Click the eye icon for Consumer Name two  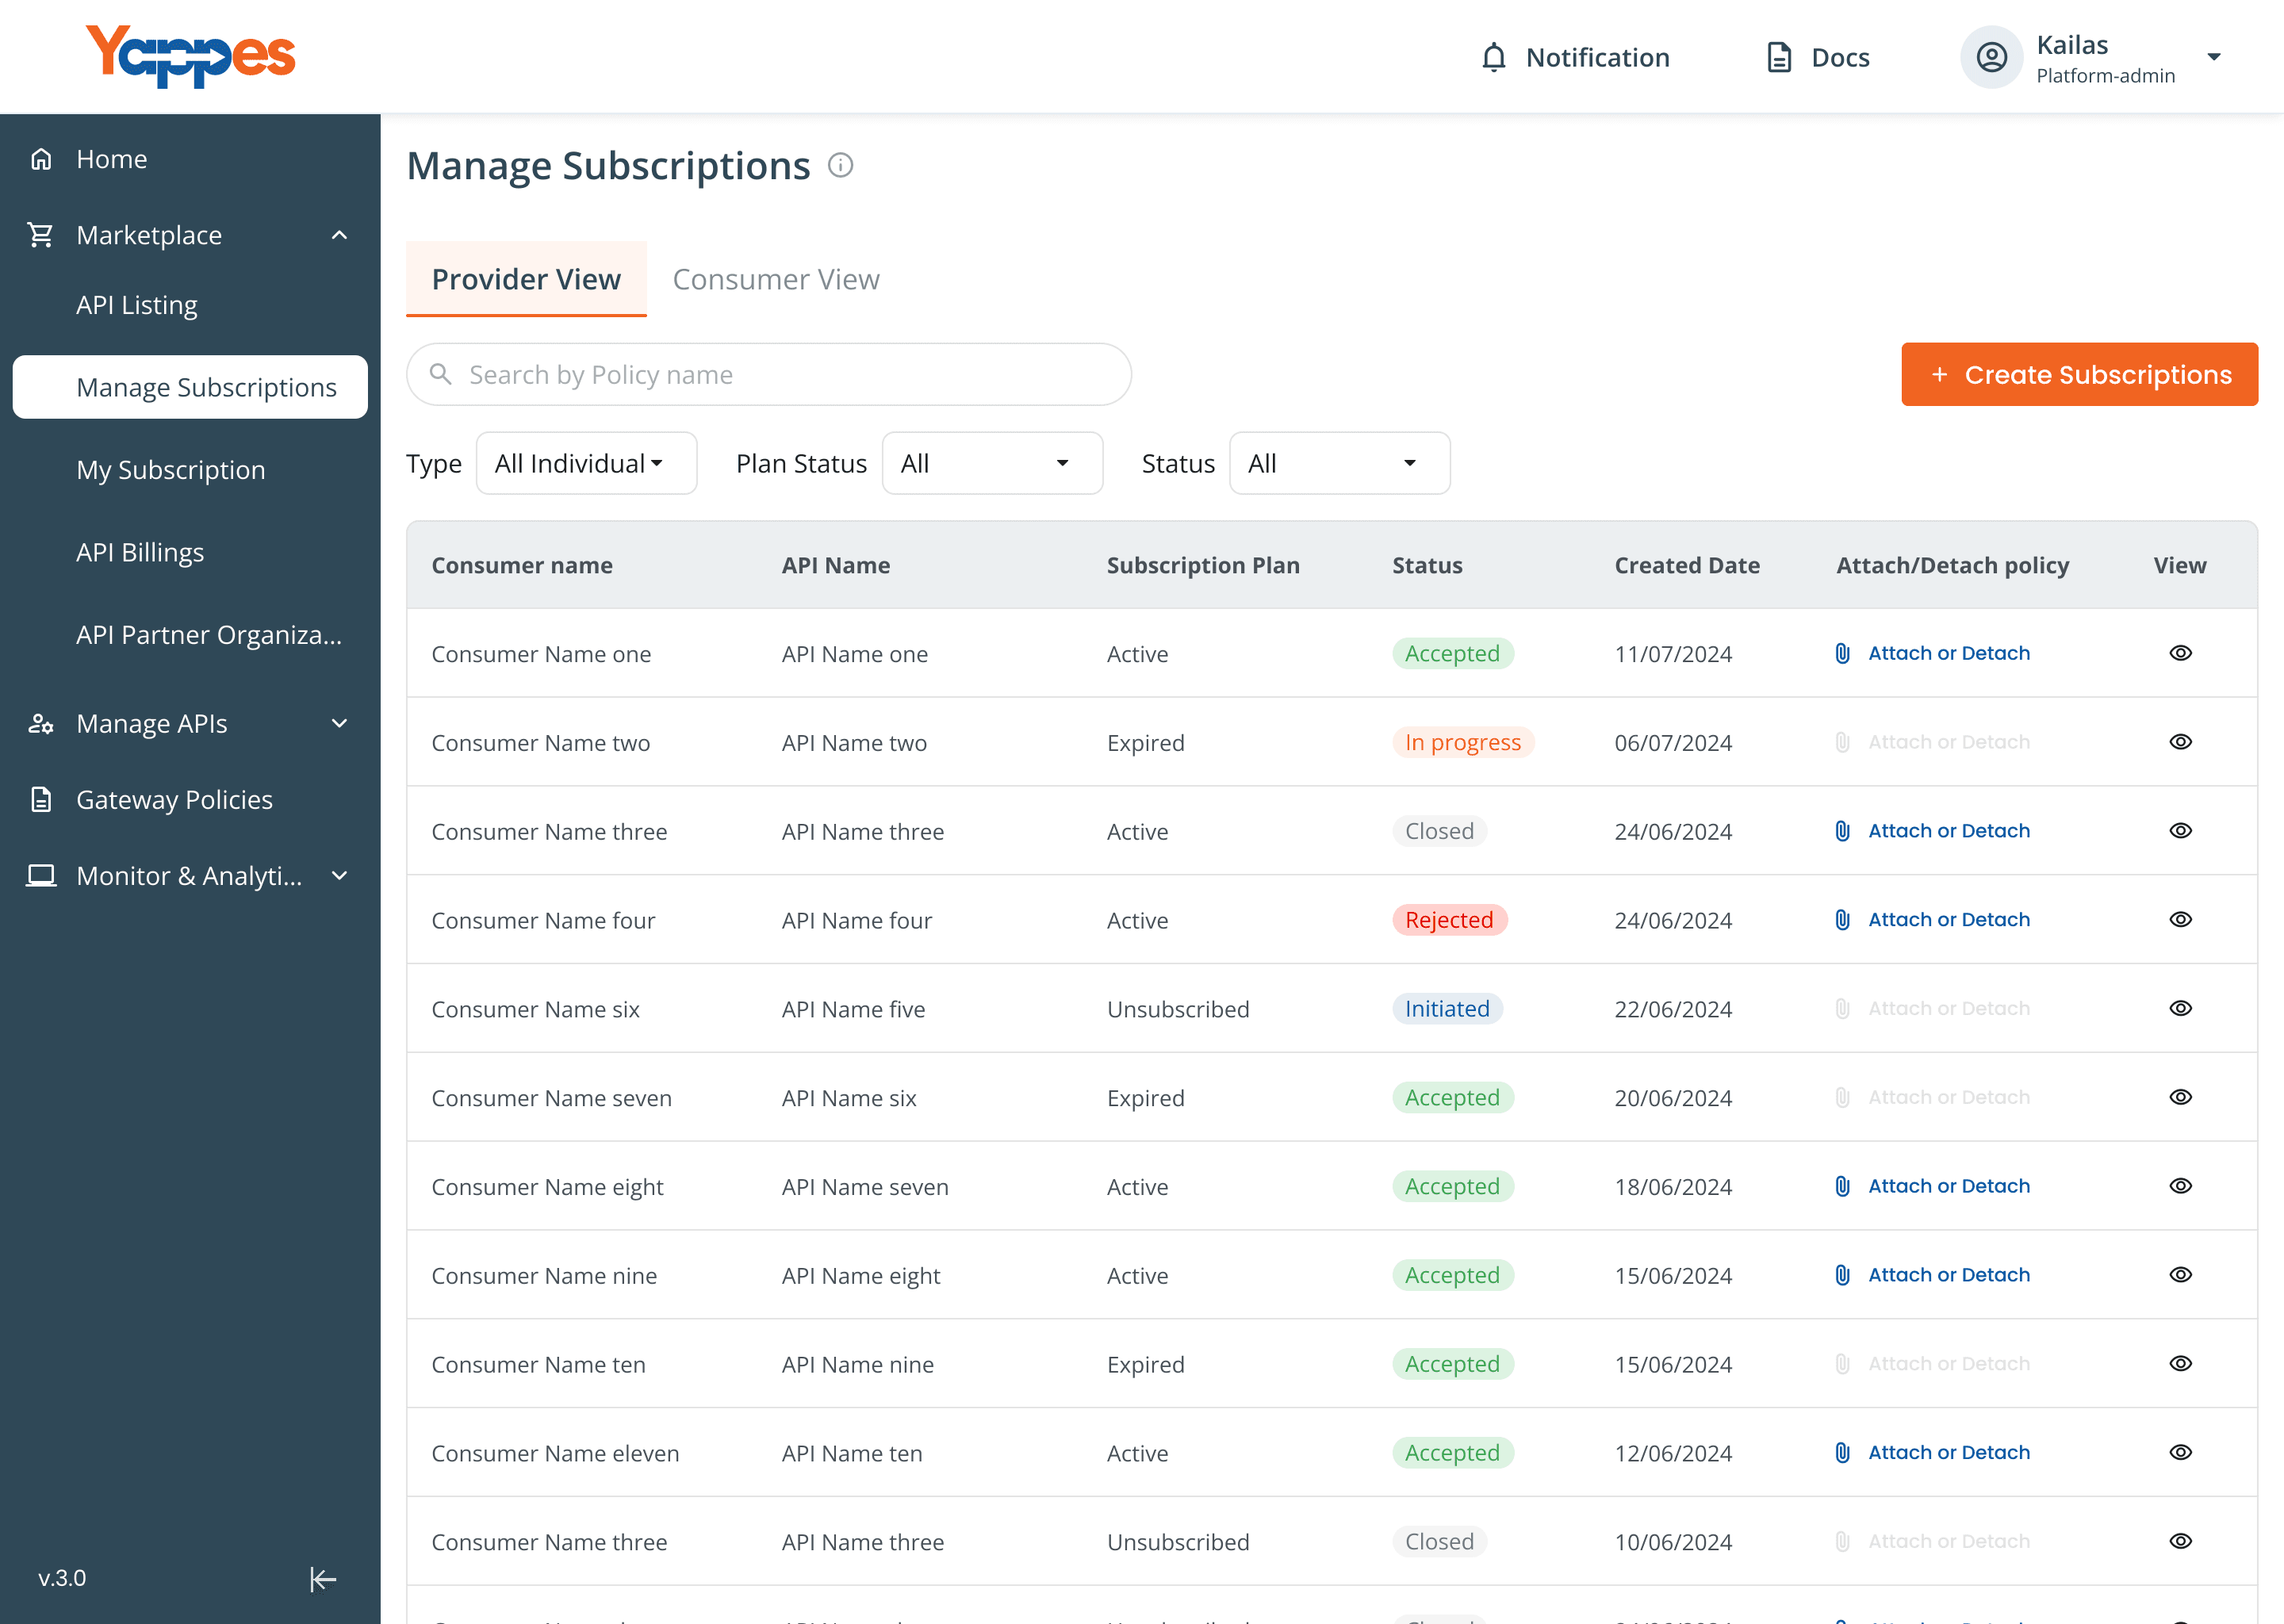click(x=2180, y=742)
